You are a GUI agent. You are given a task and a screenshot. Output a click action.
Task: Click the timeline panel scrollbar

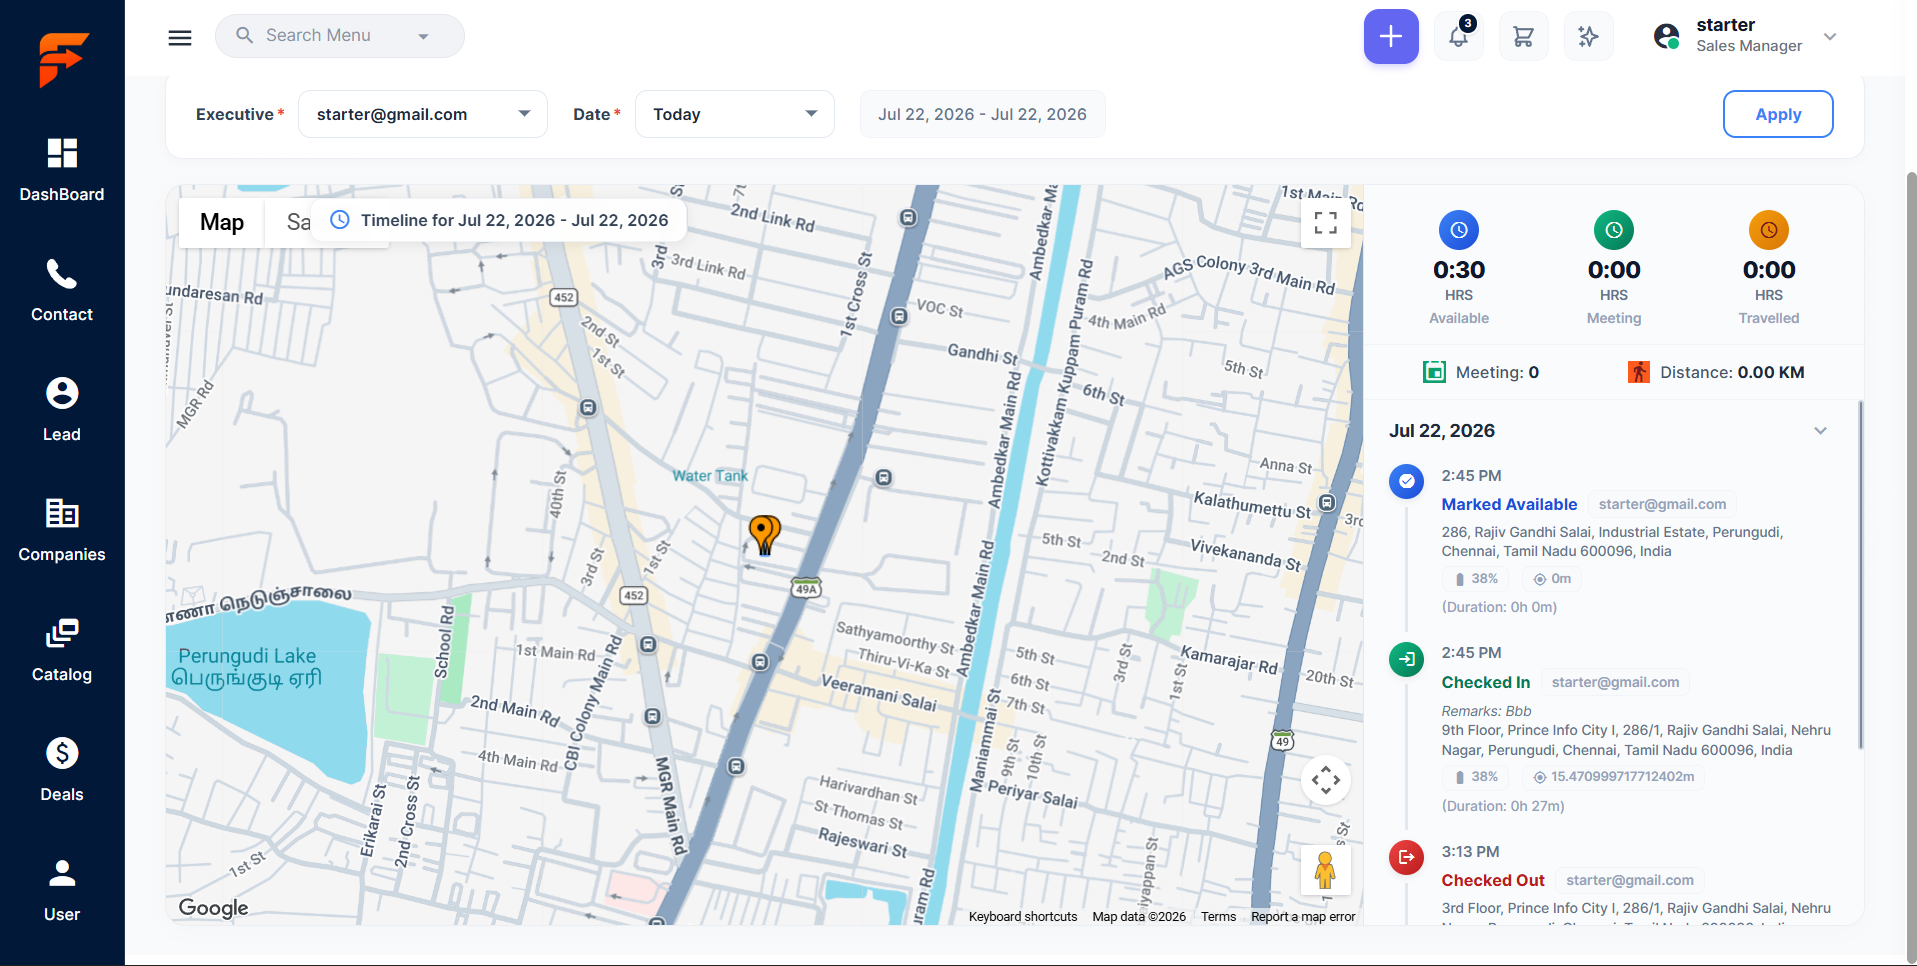point(1860,575)
